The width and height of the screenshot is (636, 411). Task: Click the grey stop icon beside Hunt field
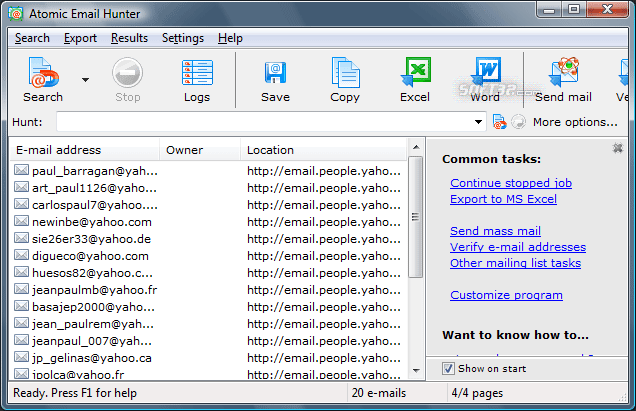point(518,122)
